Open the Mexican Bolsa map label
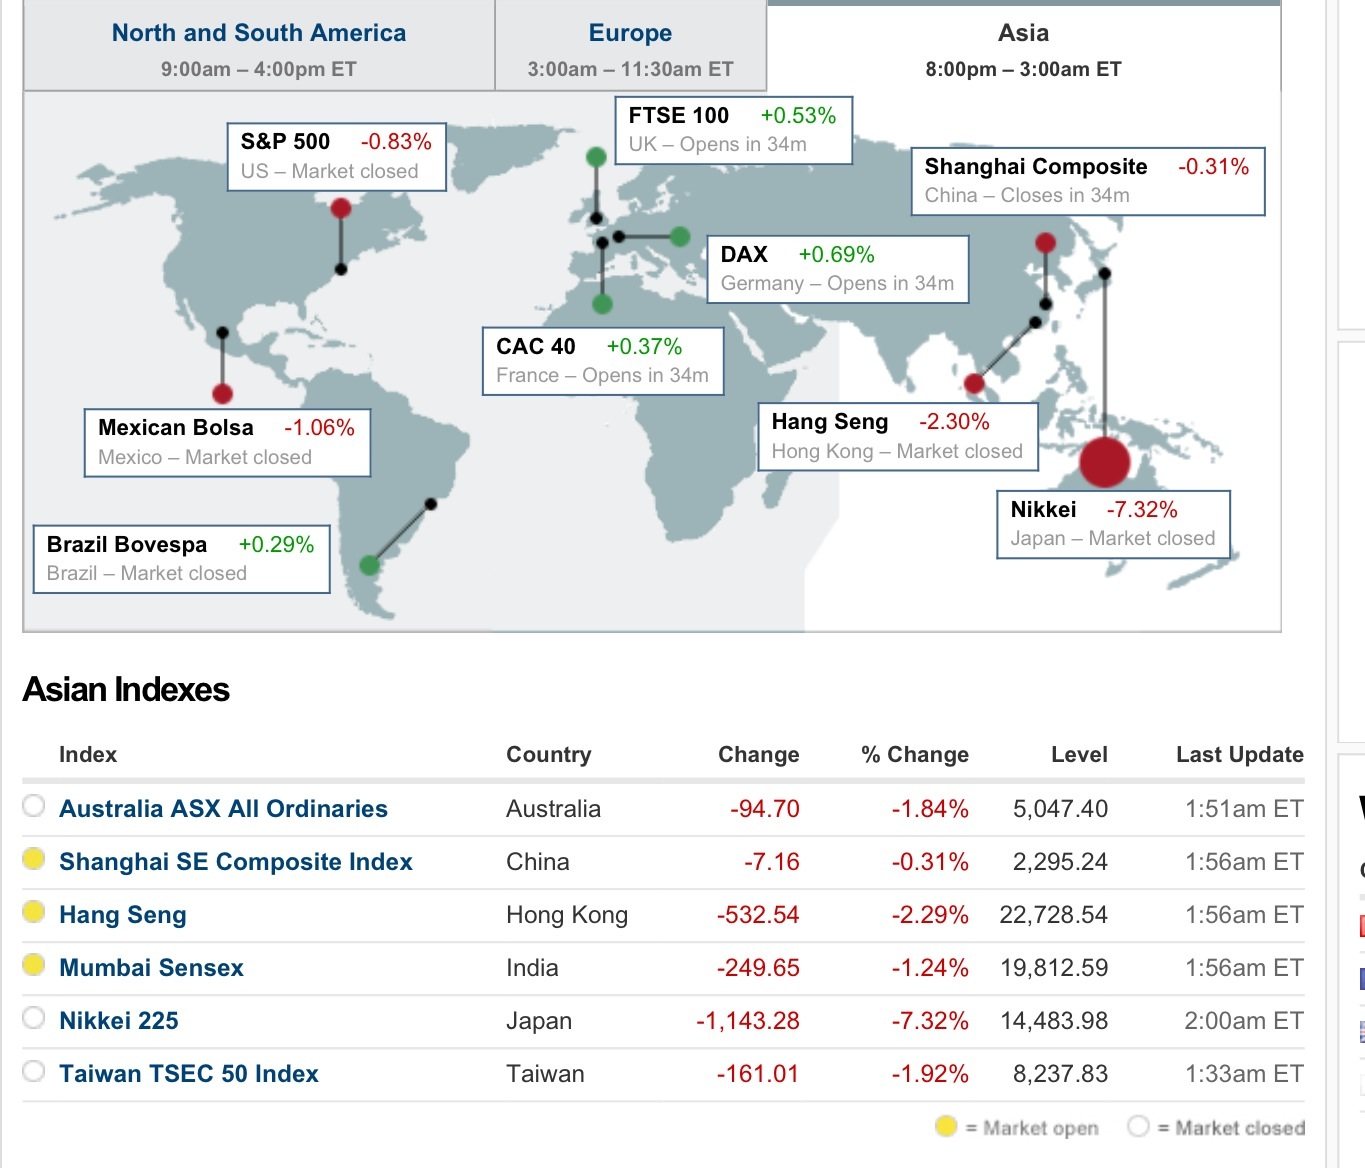 (227, 442)
